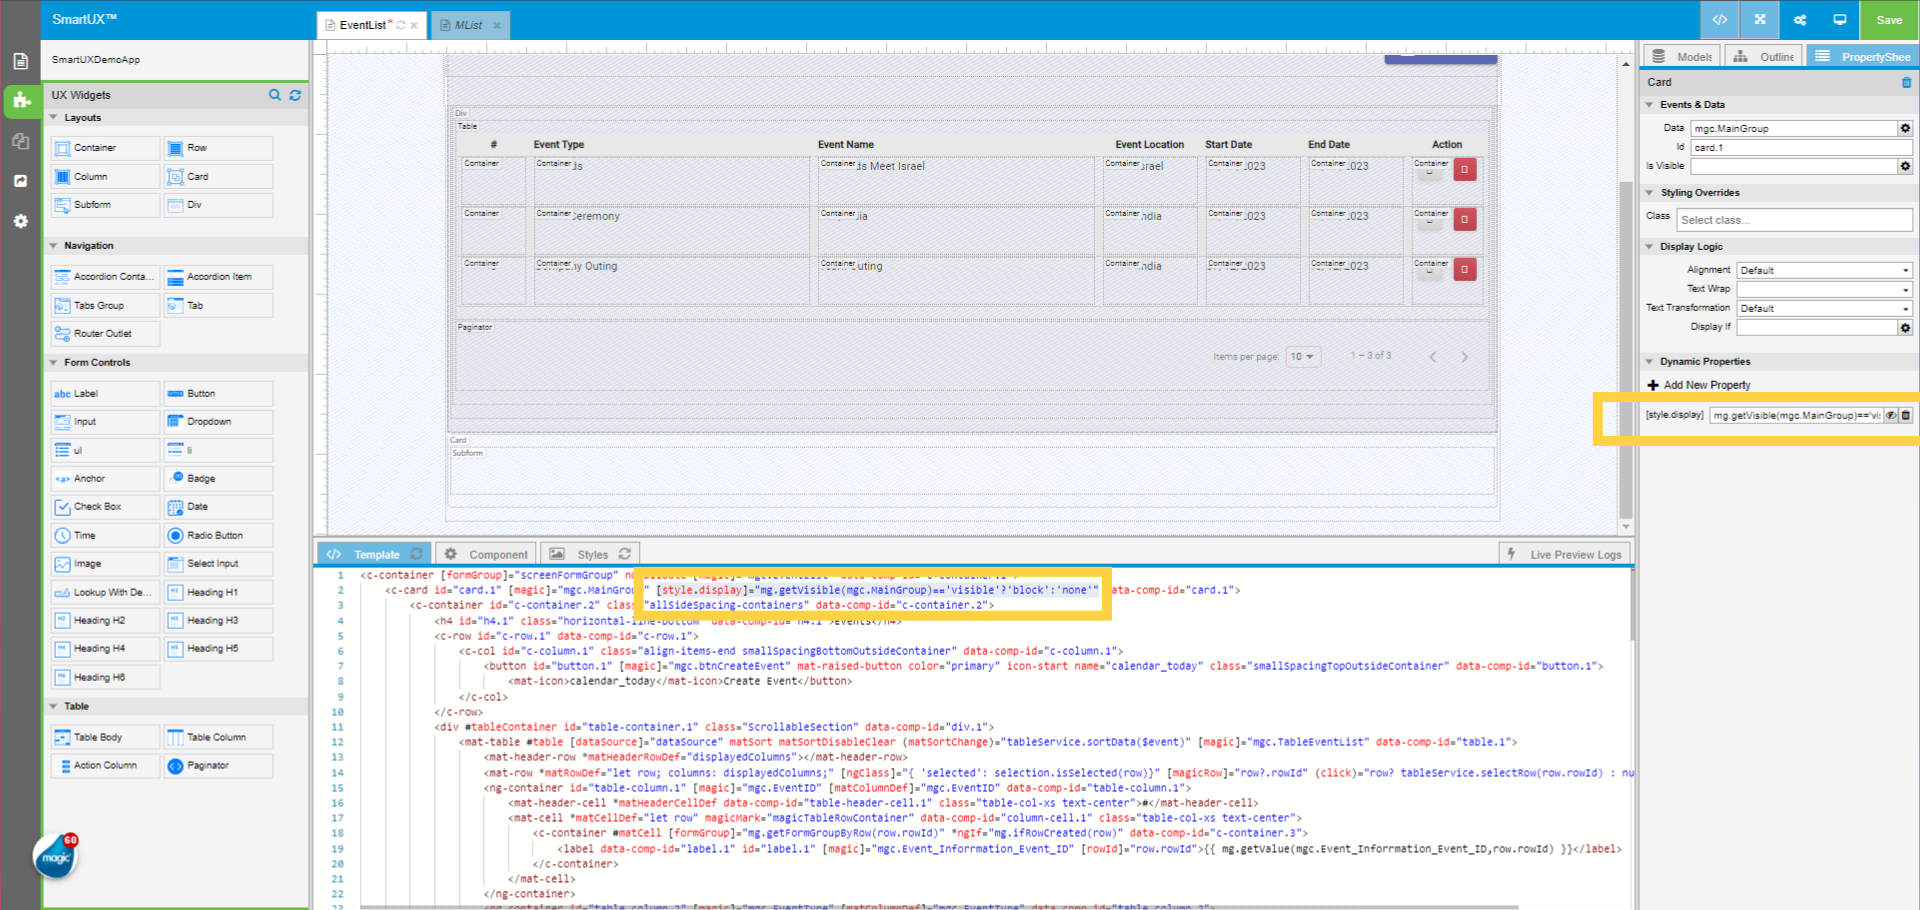This screenshot has height=910, width=1920.
Task: Open the desktop preview monitor icon
Action: [x=1839, y=20]
